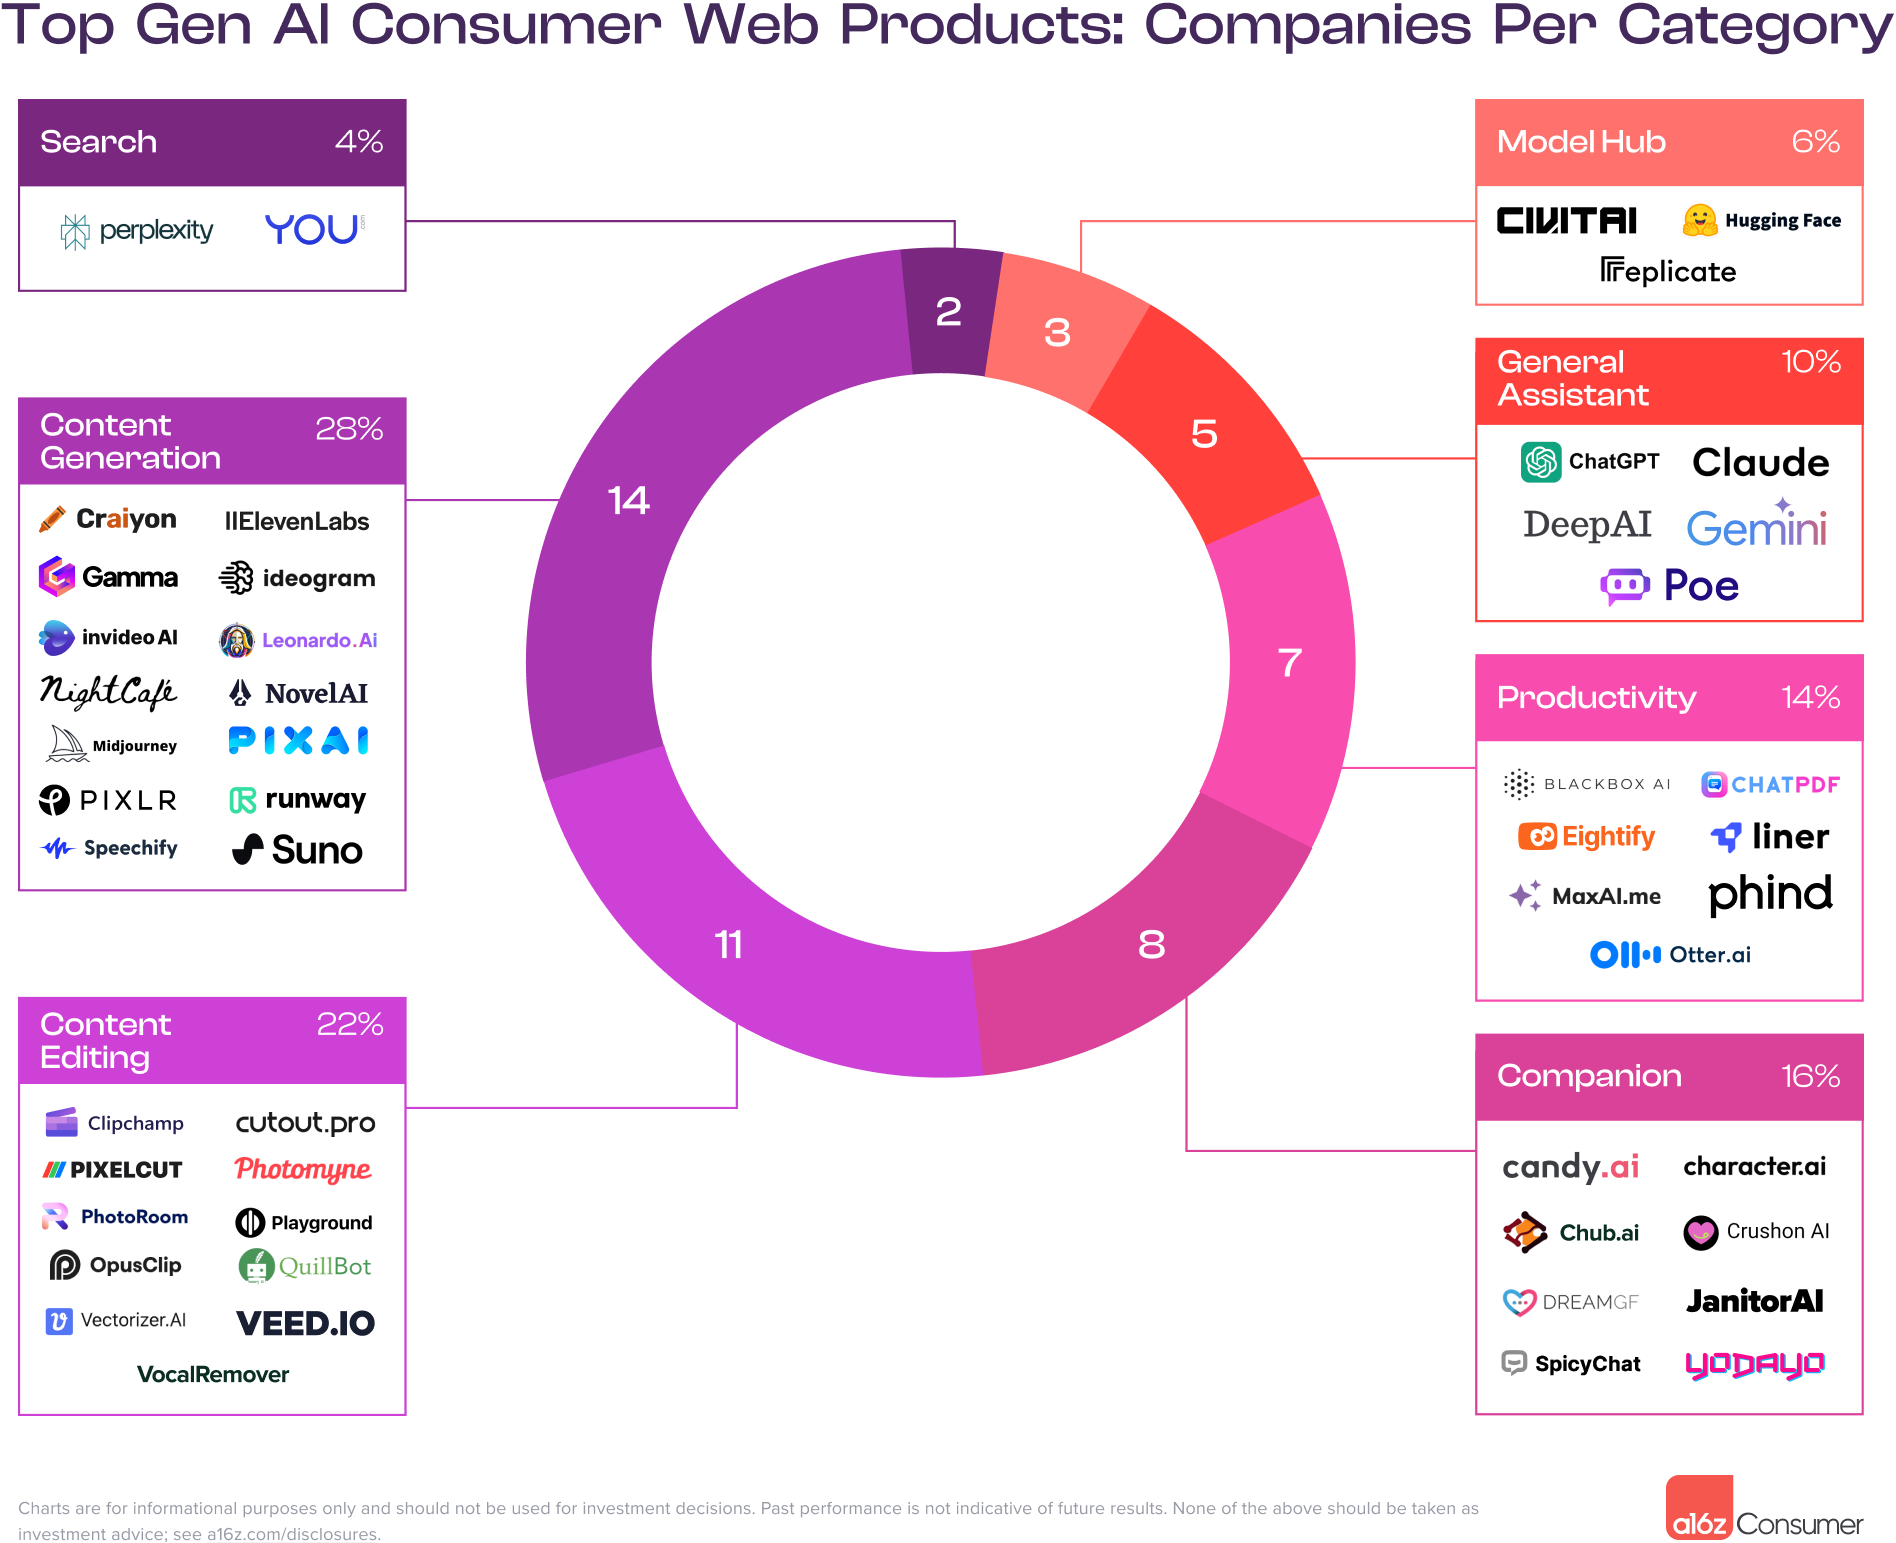Click the Midjourney sailboat icon
This screenshot has height=1543, width=1896.
[x=67, y=744]
